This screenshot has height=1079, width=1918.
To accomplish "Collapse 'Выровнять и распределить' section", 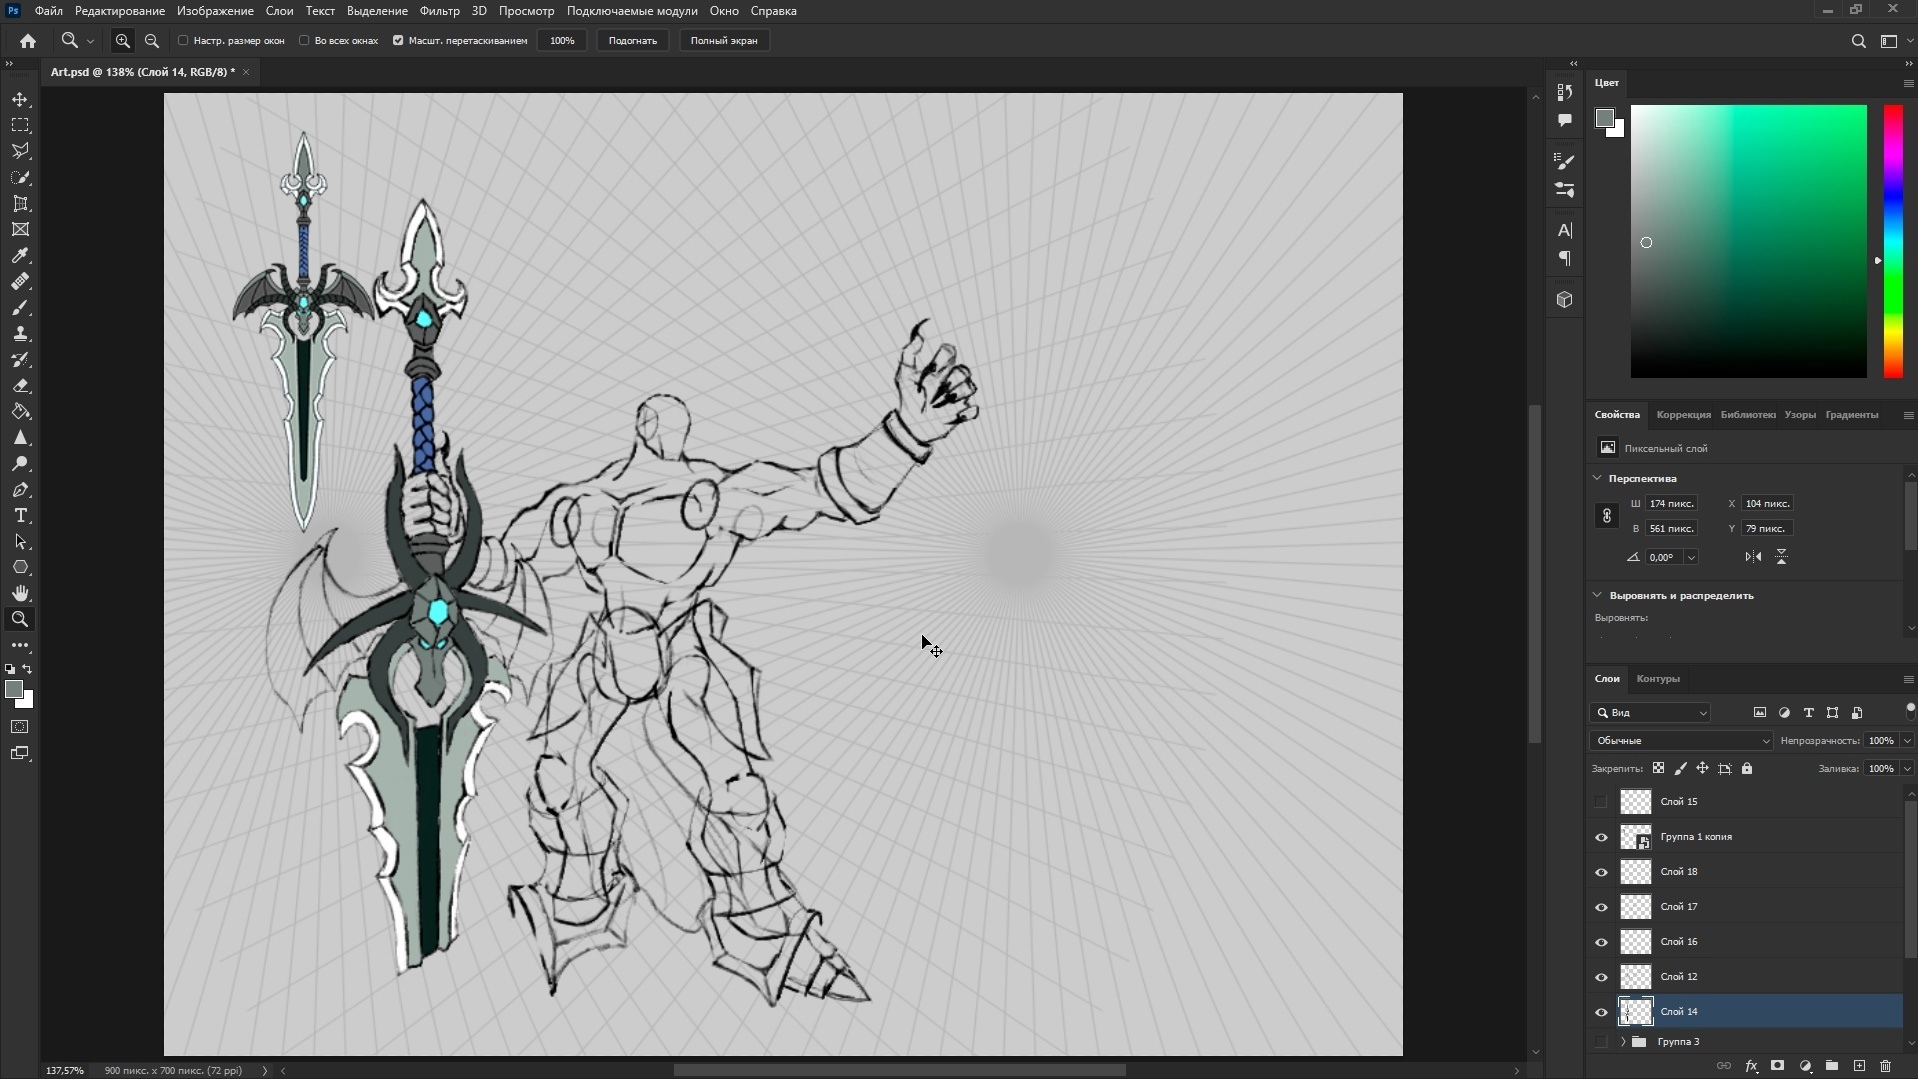I will click(1597, 595).
